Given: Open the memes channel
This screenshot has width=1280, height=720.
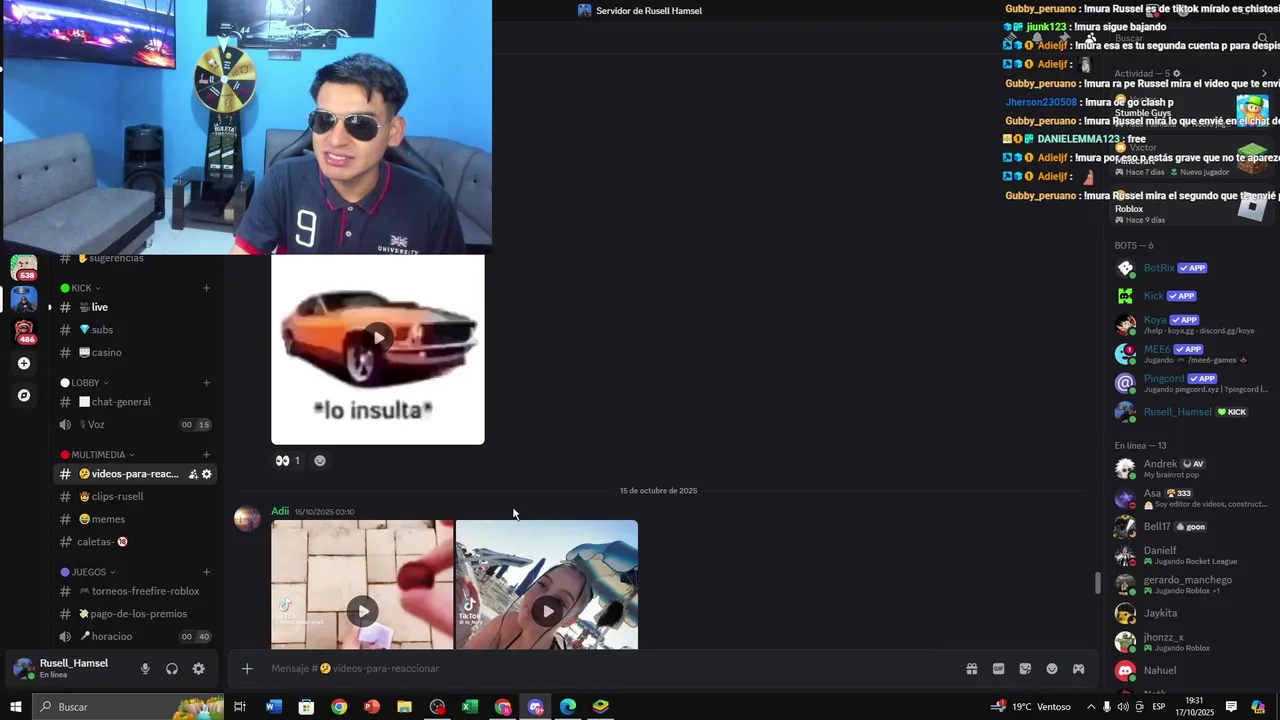Looking at the screenshot, I should click(x=135, y=520).
